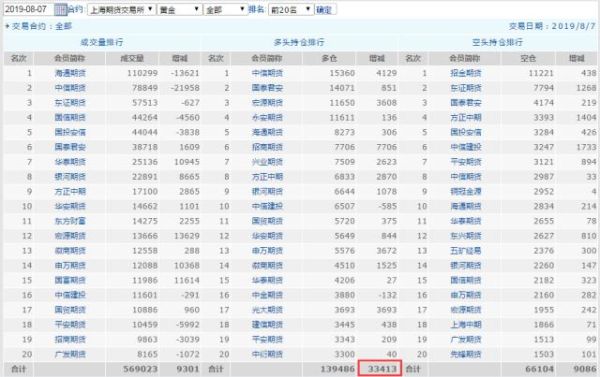Select the long position value 11650
This screenshot has height=377, width=600.
pos(342,103)
